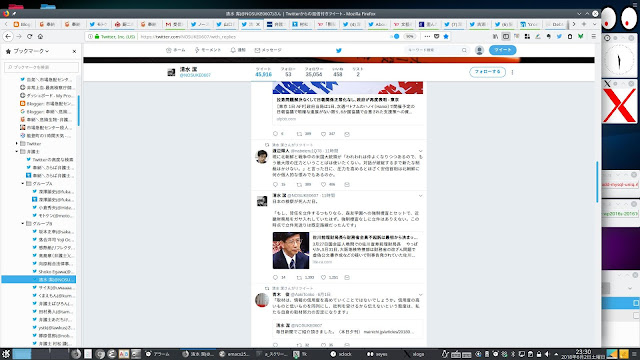This screenshot has height=360, width=640.
Task: Click the blue ツイート compose button
Action: [502, 50]
